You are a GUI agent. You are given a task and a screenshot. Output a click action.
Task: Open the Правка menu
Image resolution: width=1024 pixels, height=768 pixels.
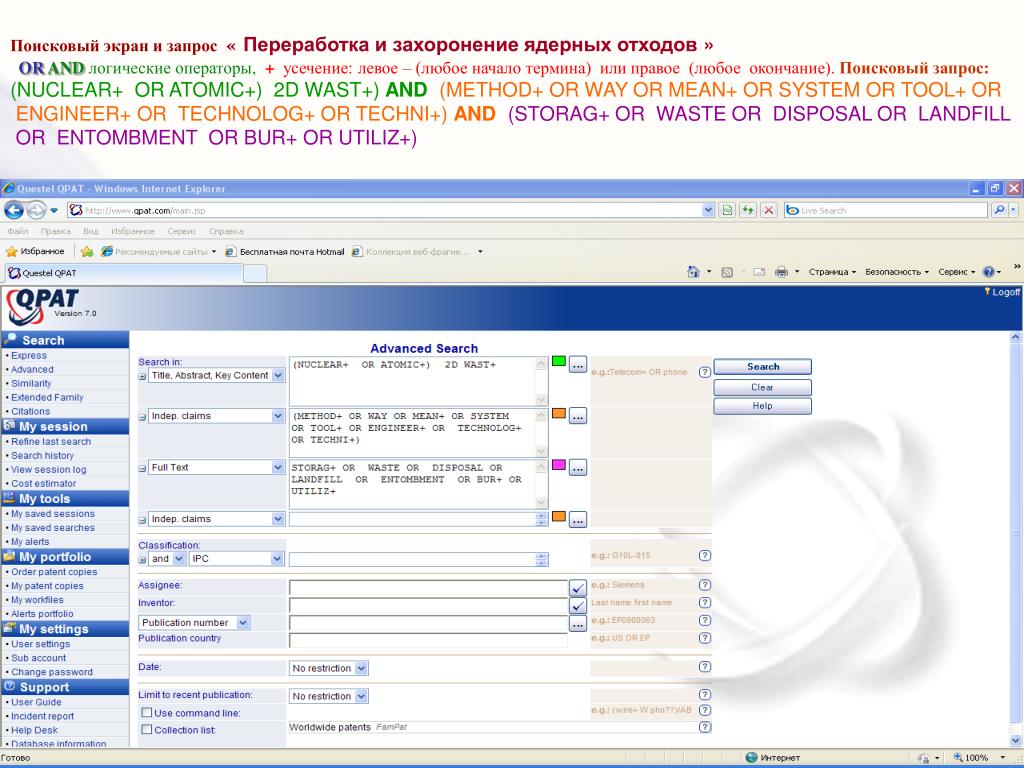tap(56, 231)
